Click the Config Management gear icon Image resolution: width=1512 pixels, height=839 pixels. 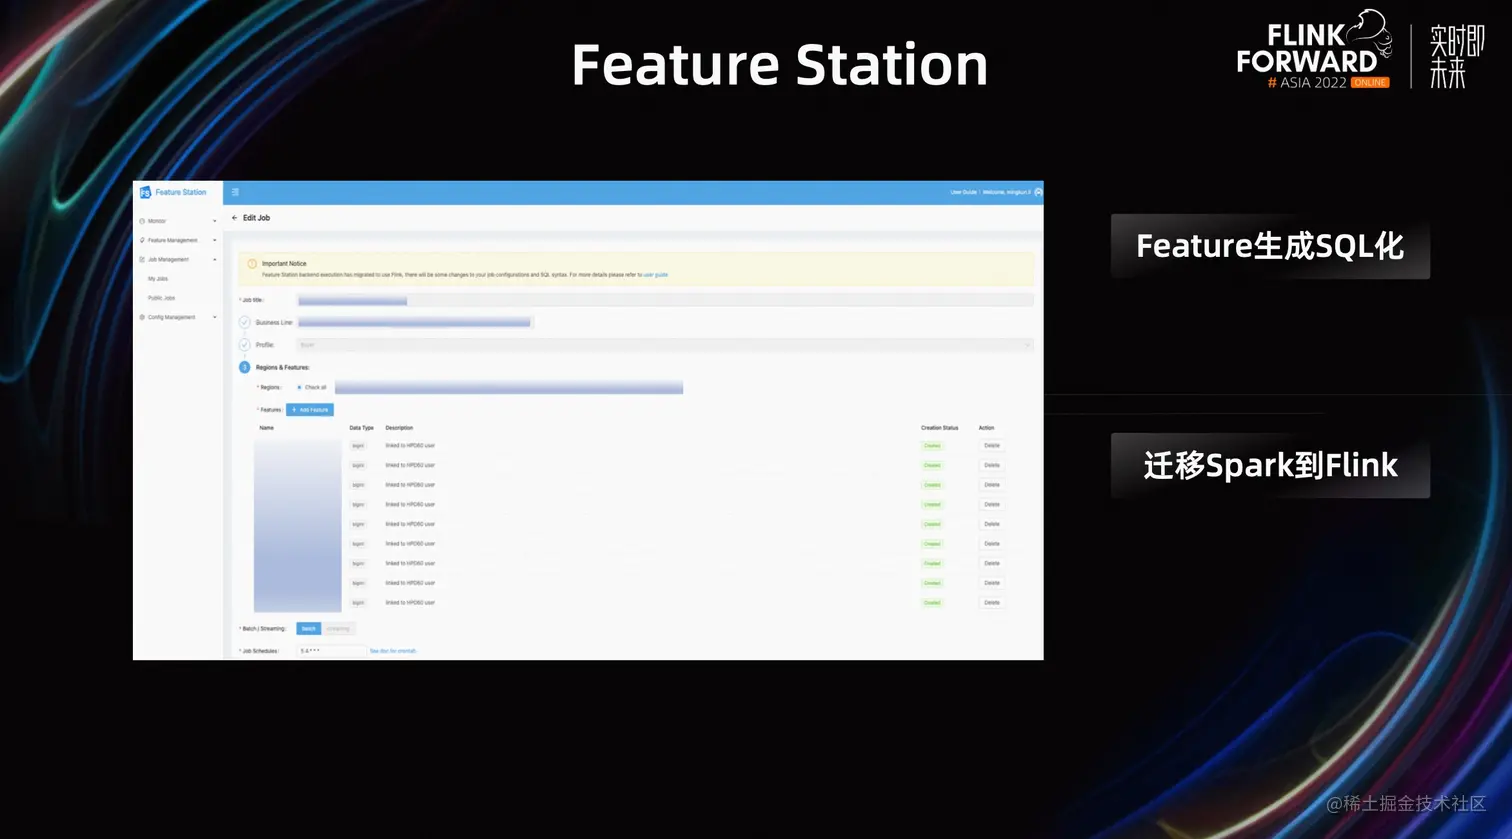pos(142,317)
